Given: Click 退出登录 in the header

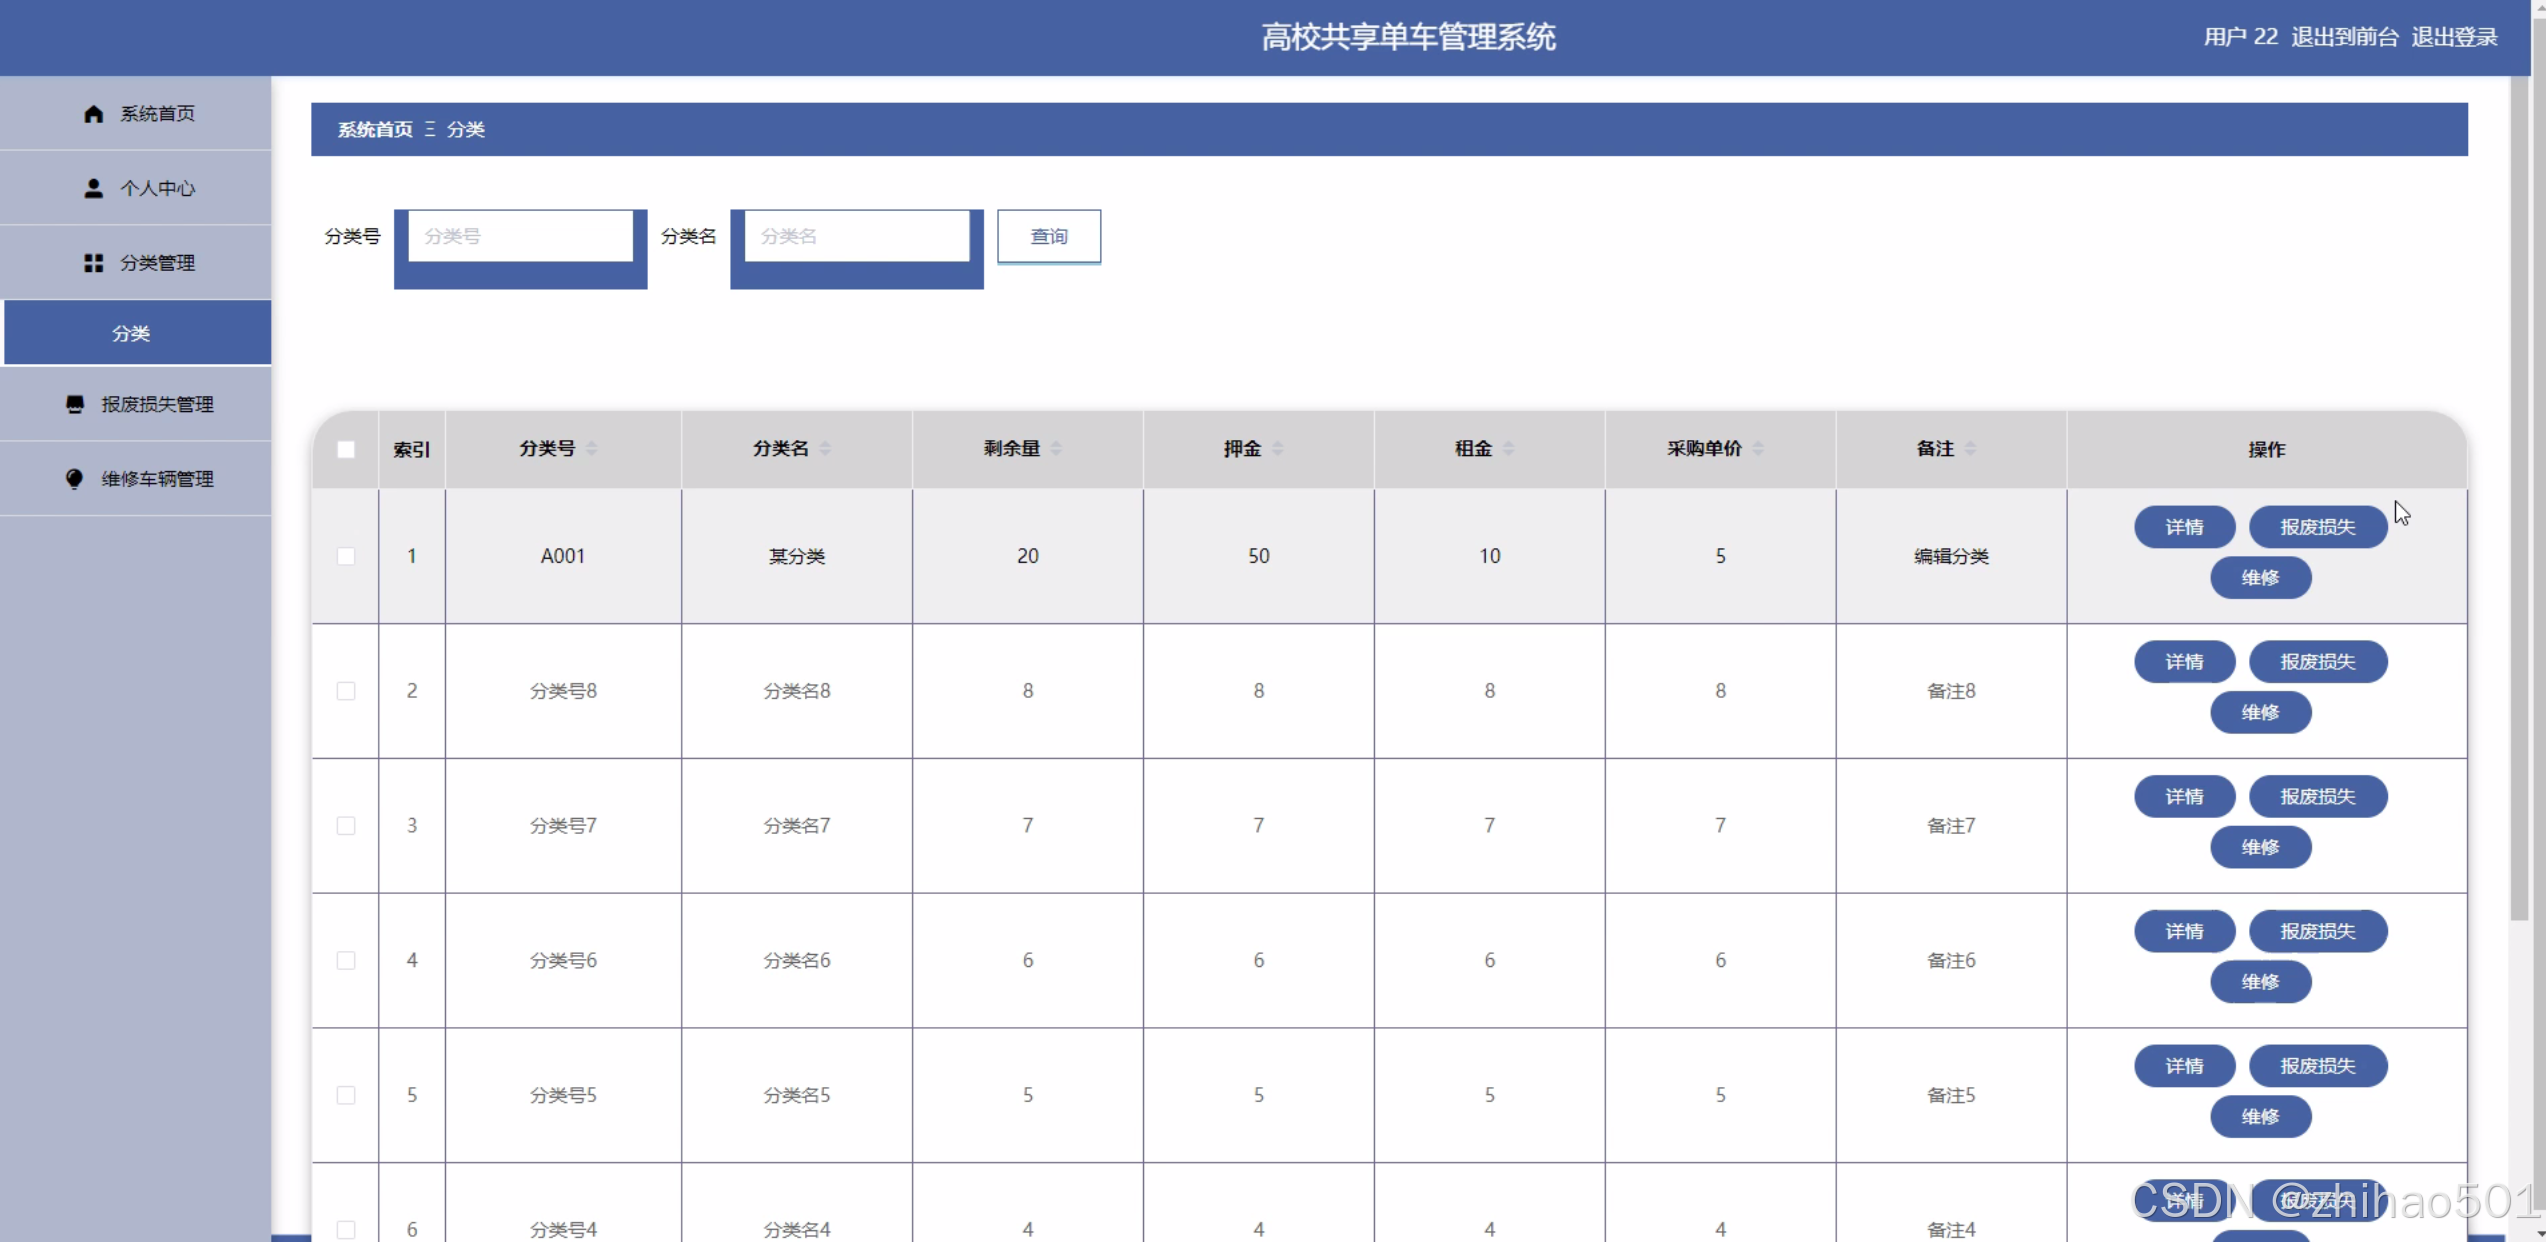Looking at the screenshot, I should (2454, 37).
